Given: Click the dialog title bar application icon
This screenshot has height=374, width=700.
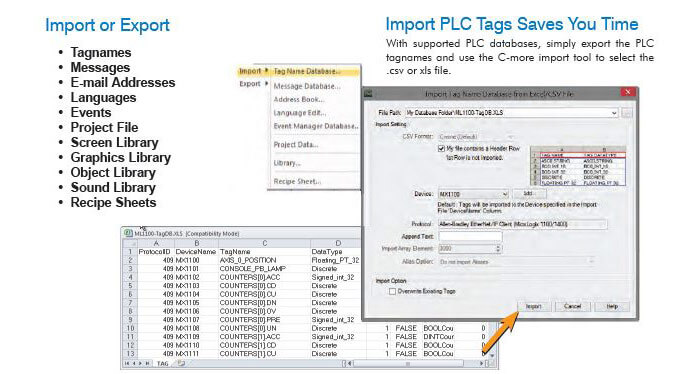Looking at the screenshot, I should coord(368,94).
